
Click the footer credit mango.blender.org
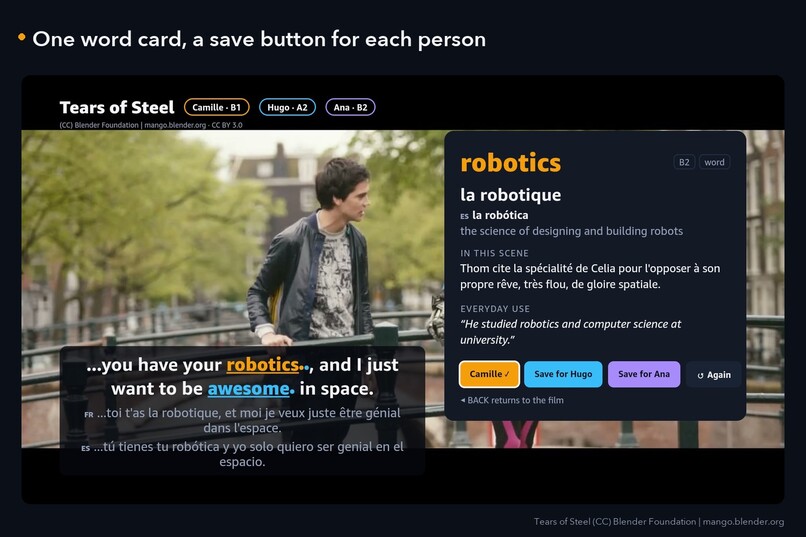(659, 522)
